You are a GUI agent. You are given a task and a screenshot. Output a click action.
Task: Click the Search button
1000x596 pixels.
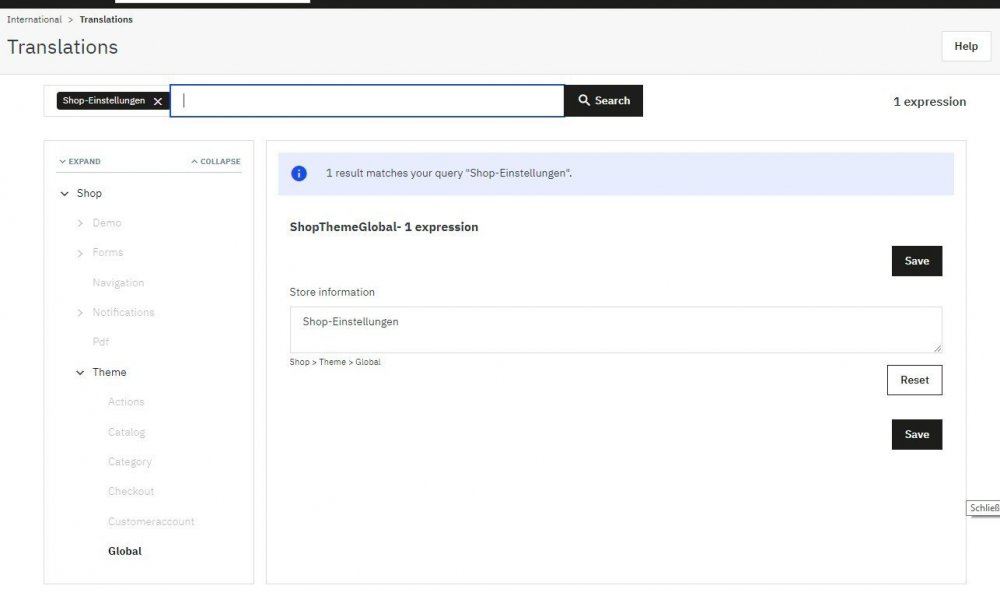(x=603, y=101)
